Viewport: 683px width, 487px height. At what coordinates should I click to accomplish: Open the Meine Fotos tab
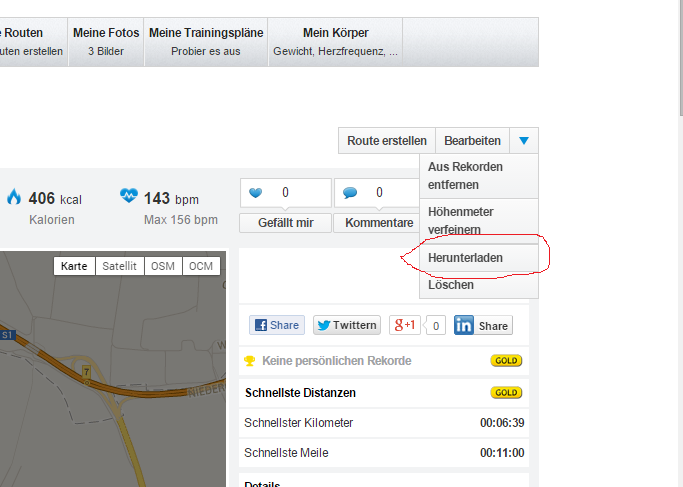pos(106,42)
